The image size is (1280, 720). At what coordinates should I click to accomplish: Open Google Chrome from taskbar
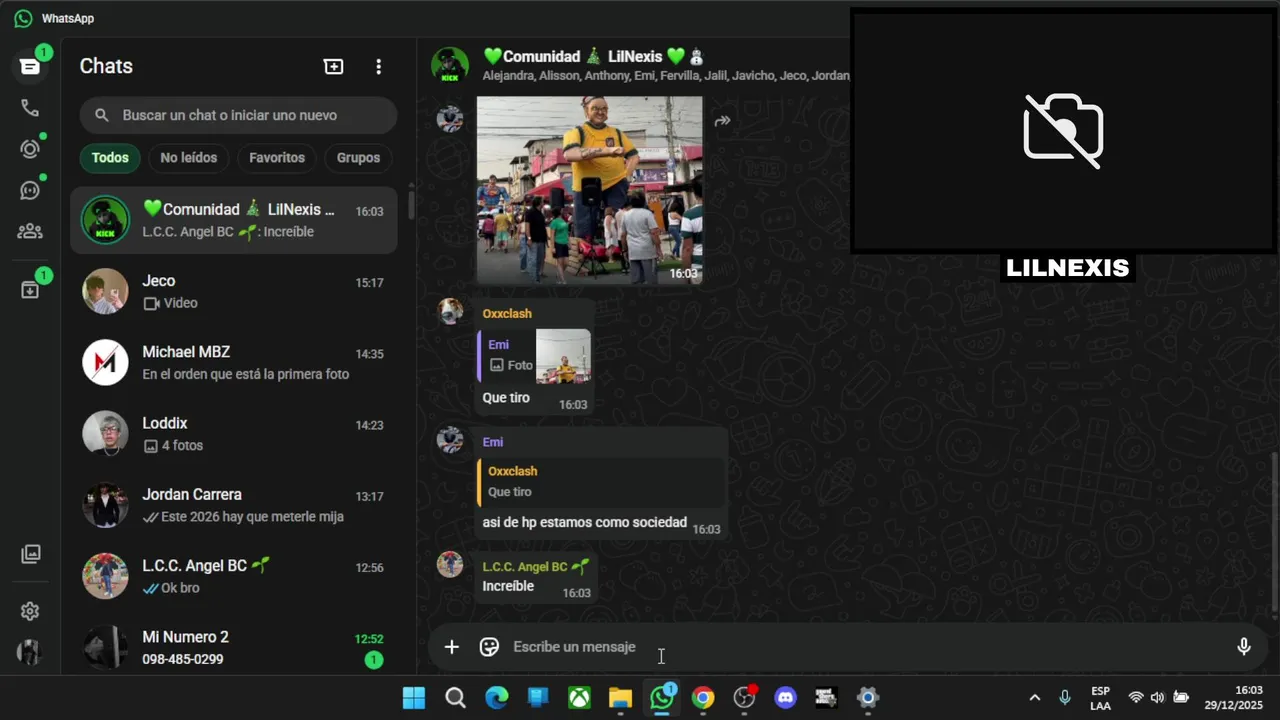(703, 698)
